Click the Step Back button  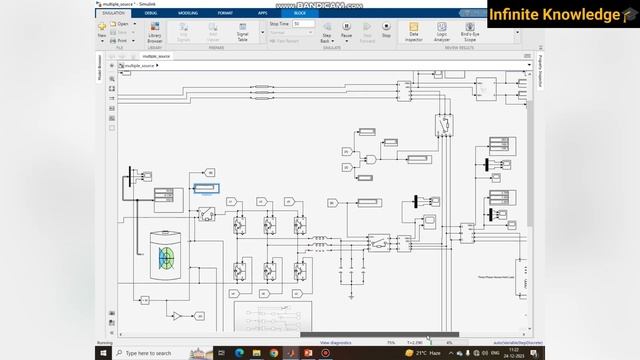pyautogui.click(x=327, y=31)
